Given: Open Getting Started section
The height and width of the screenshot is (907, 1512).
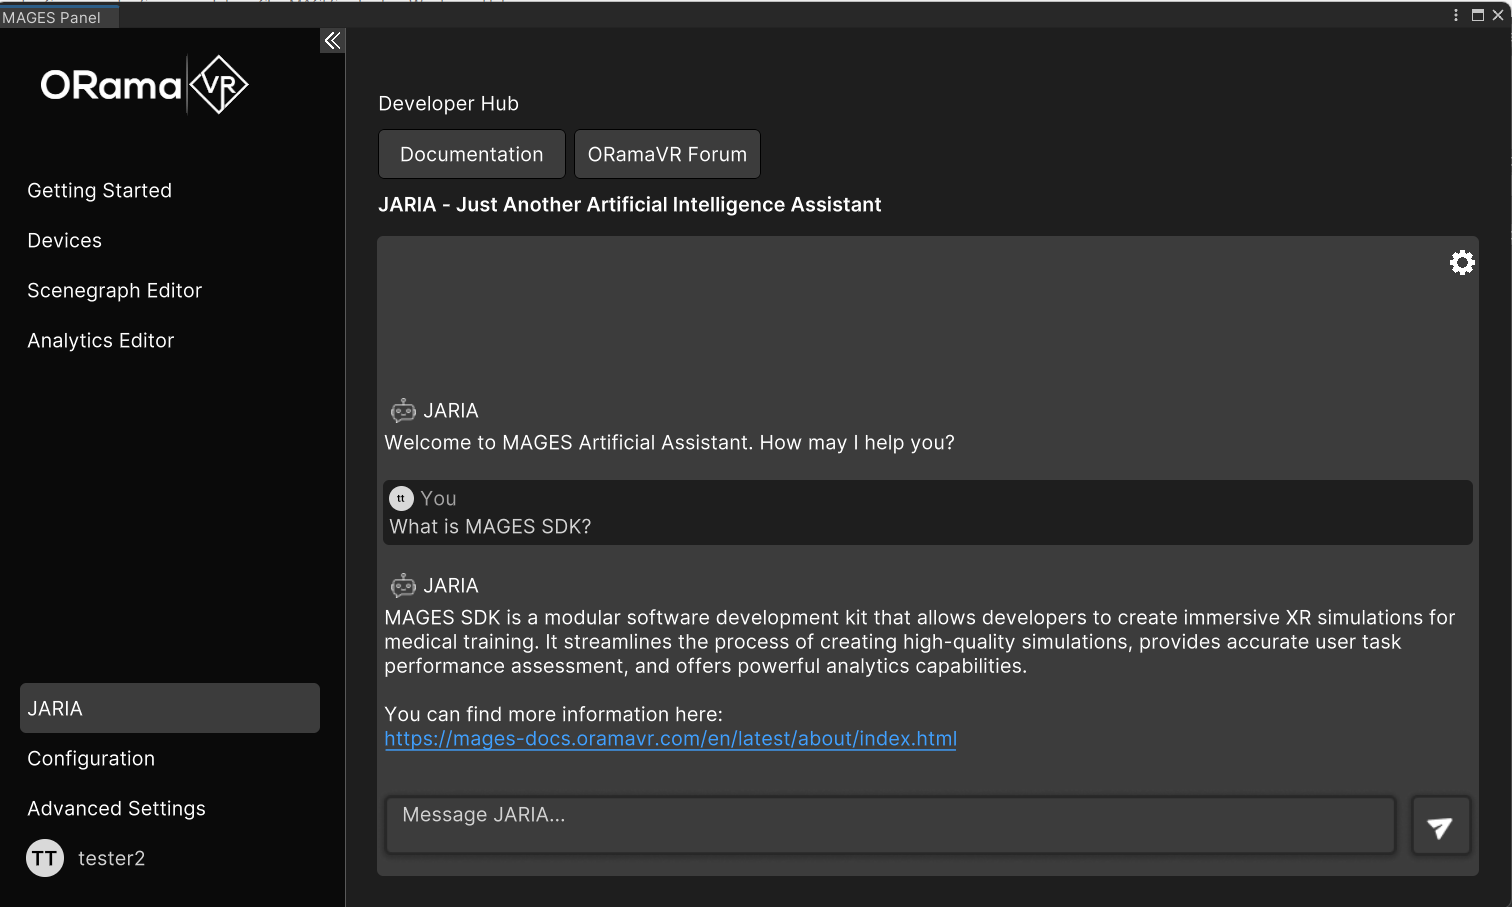Looking at the screenshot, I should coord(100,190).
